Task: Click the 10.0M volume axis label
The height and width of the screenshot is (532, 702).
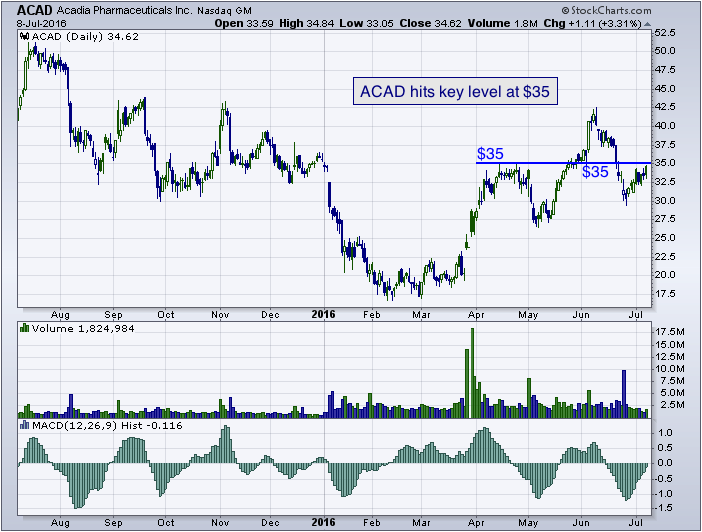Action: [x=670, y=369]
